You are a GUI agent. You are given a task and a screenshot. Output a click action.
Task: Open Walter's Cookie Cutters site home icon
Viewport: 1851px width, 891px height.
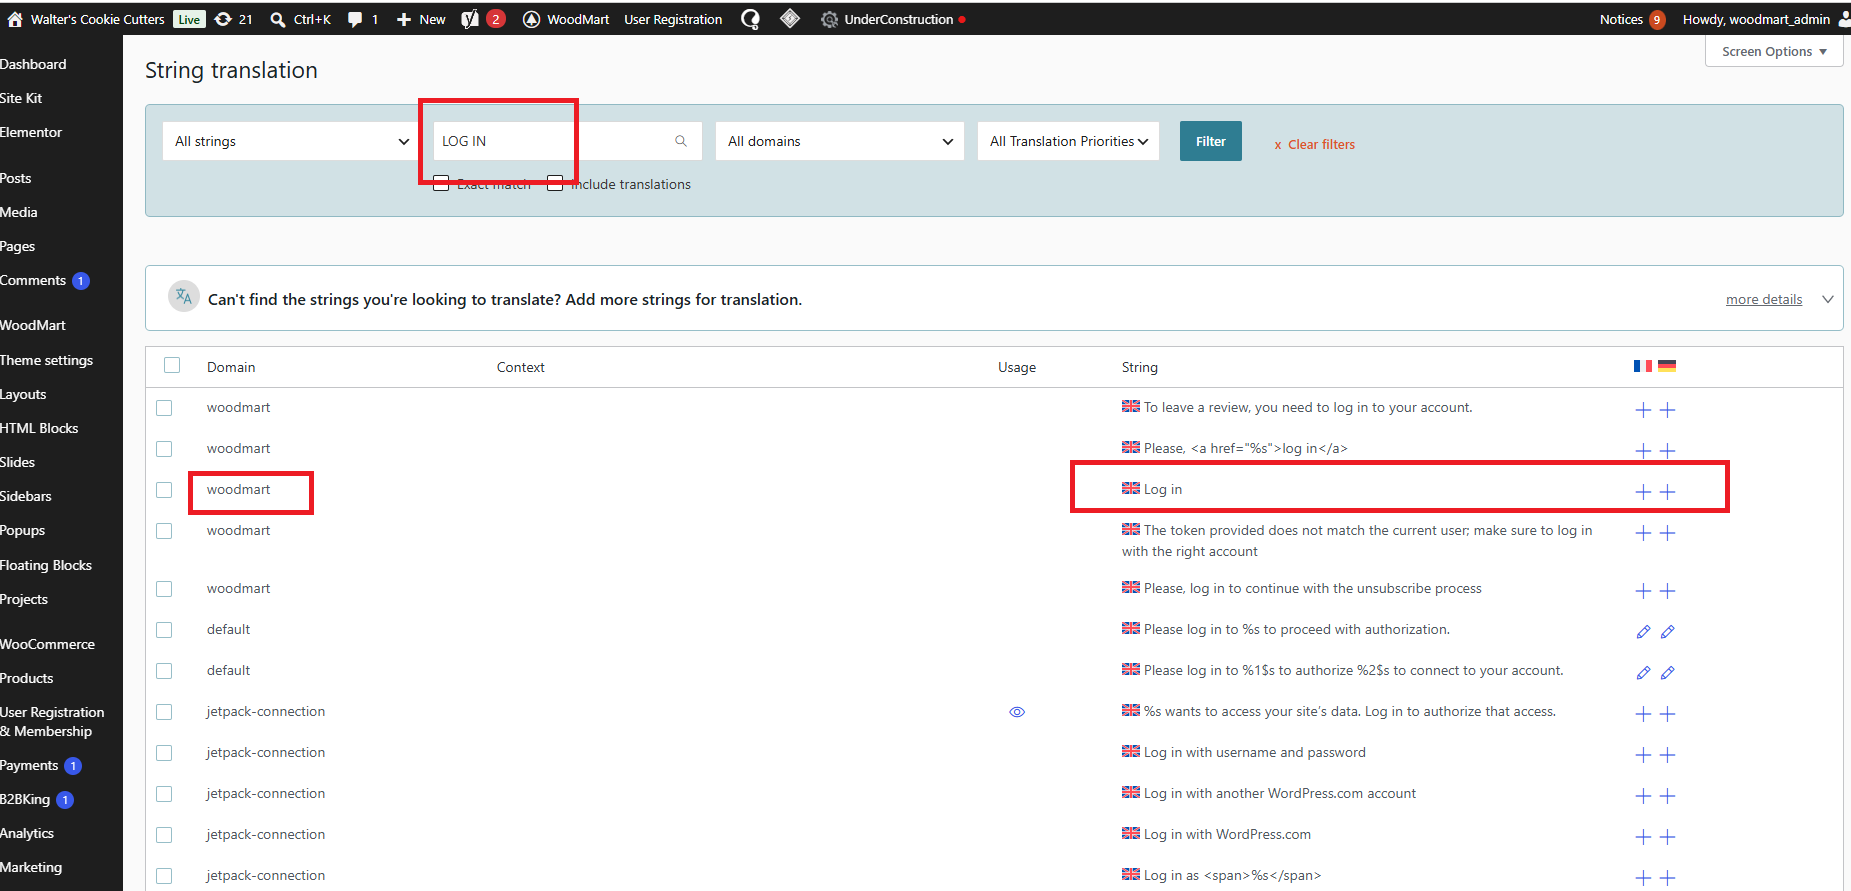pos(15,19)
